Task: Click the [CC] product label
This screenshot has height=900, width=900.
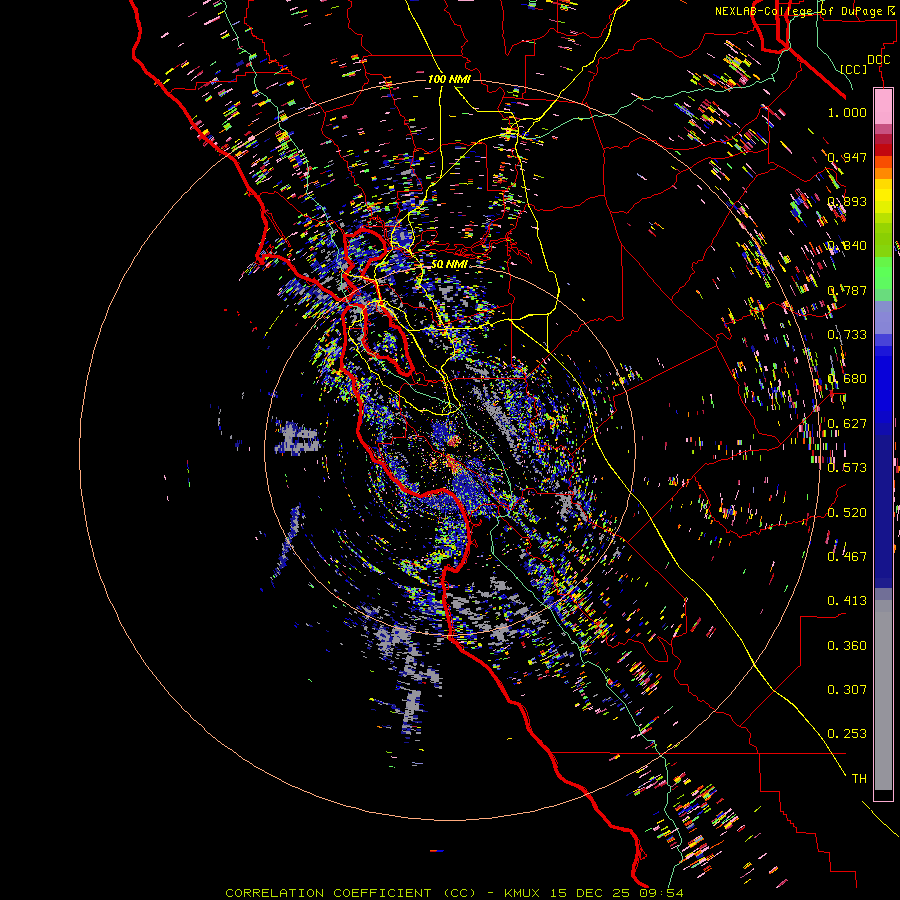Action: point(854,69)
